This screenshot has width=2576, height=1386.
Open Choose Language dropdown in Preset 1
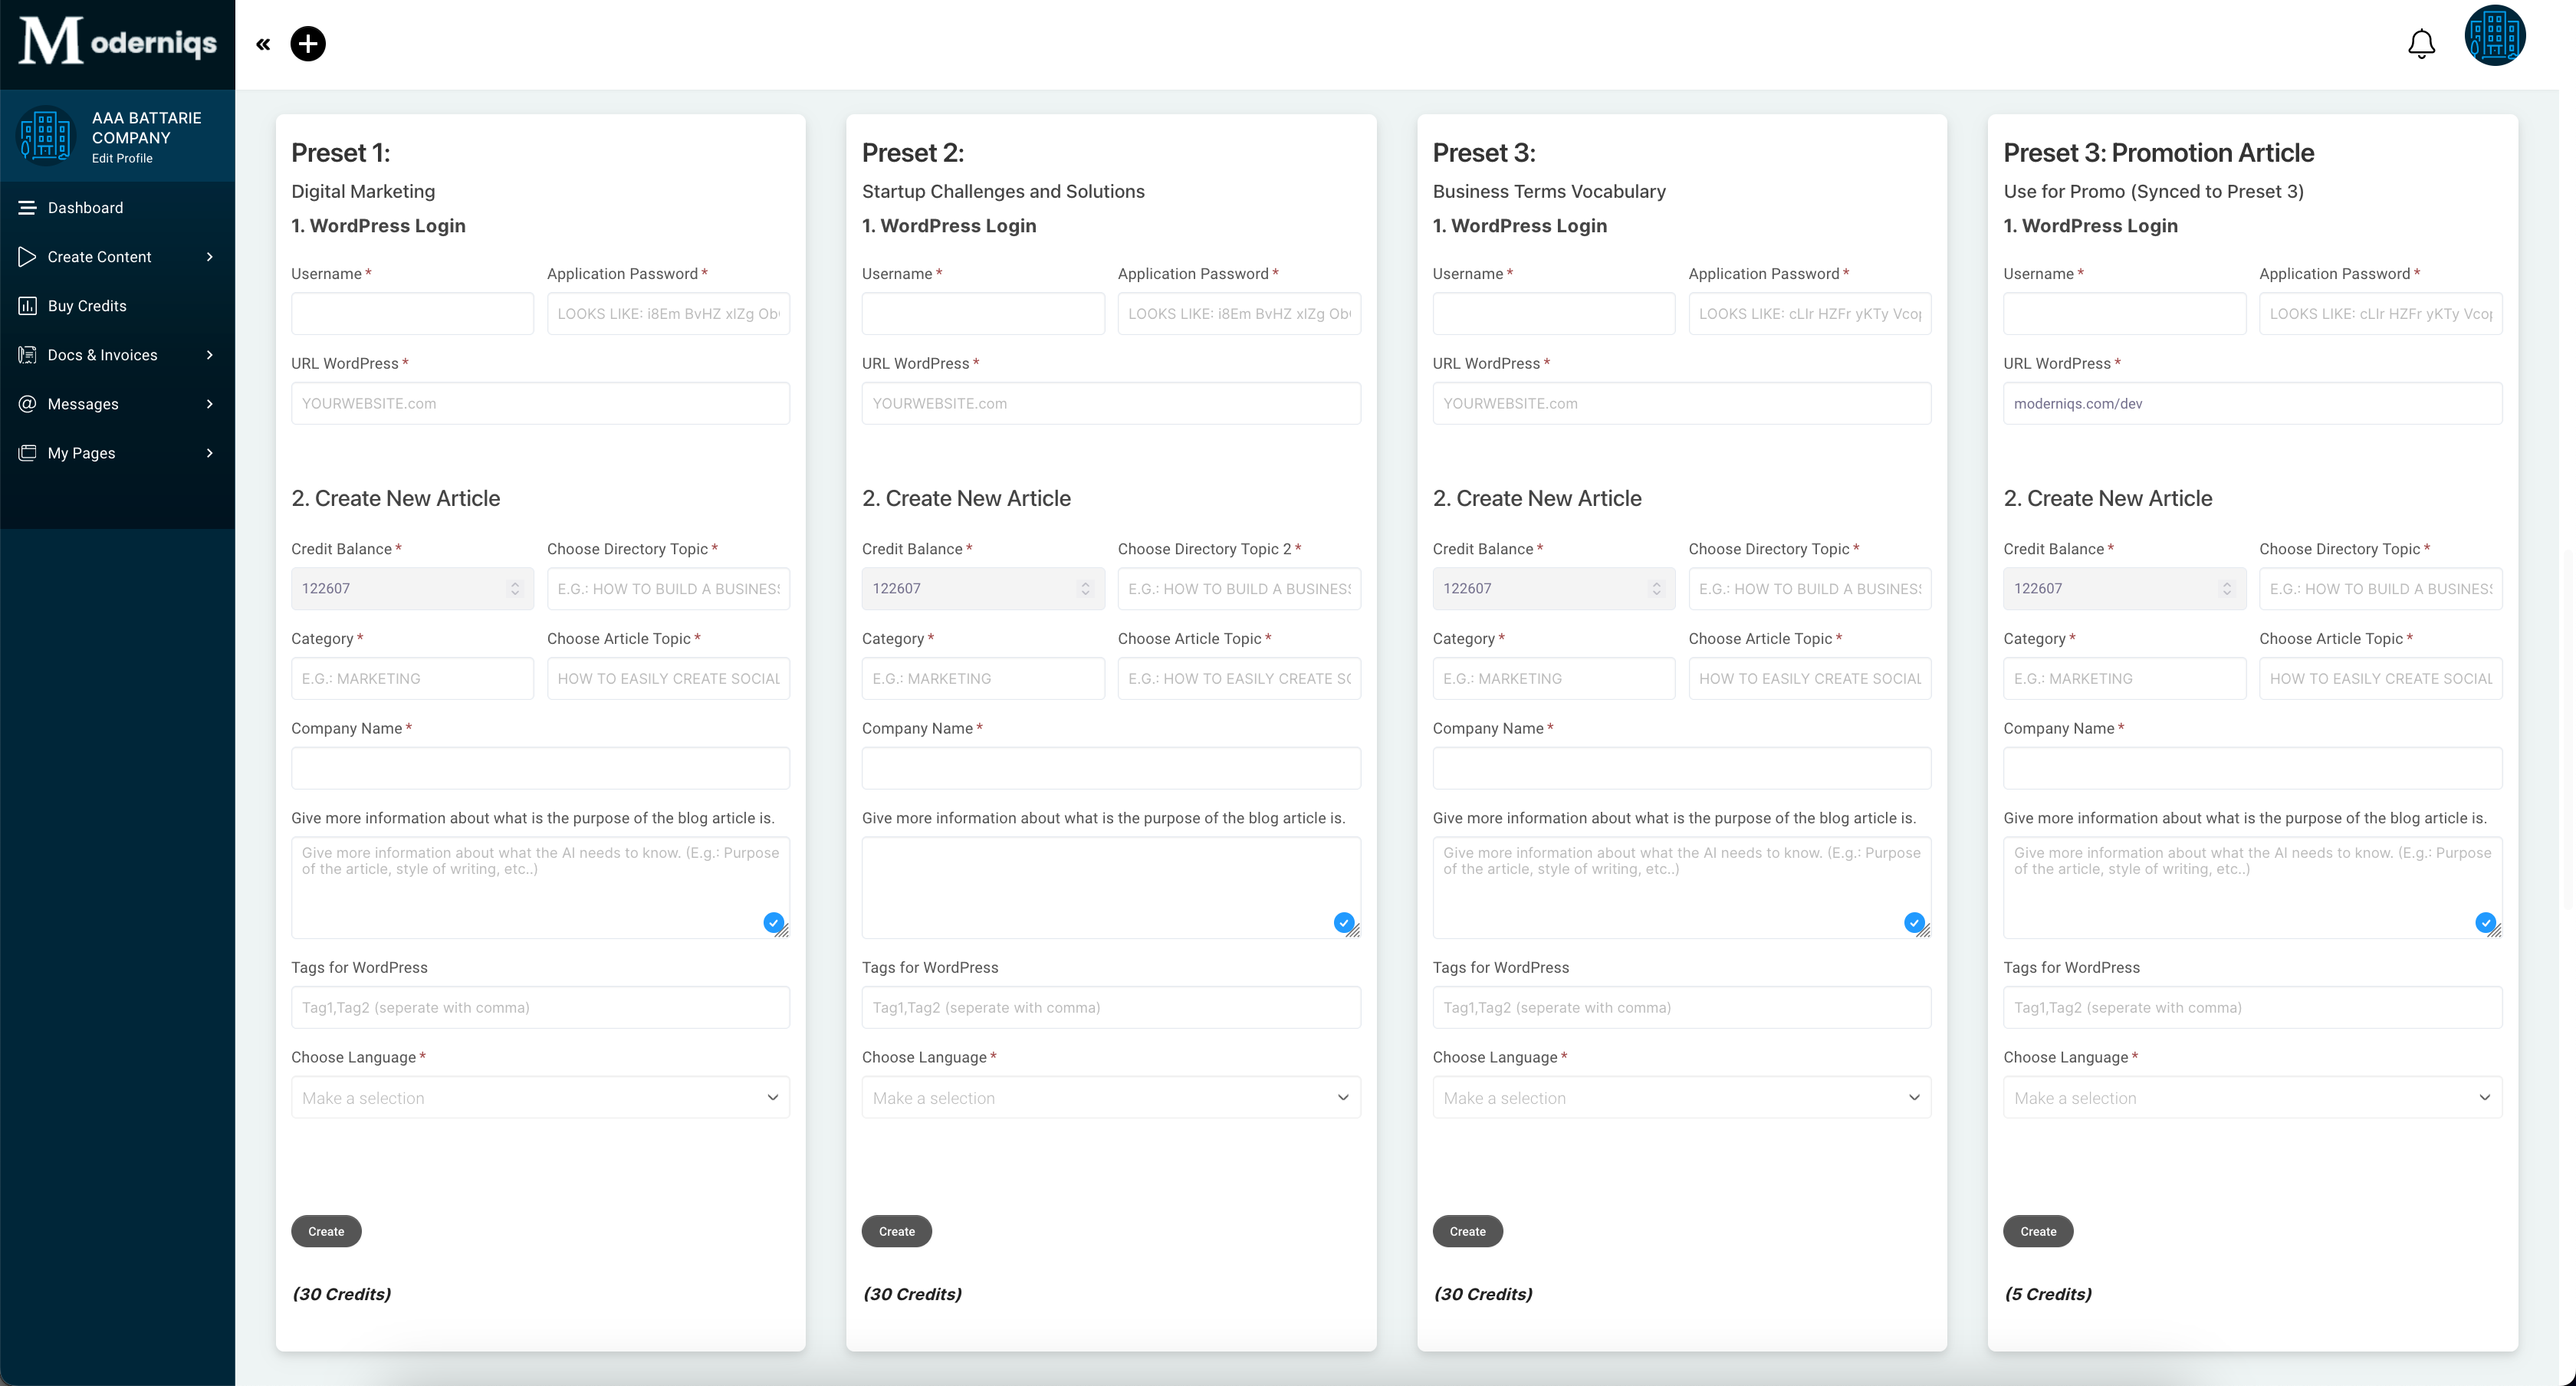click(x=540, y=1097)
